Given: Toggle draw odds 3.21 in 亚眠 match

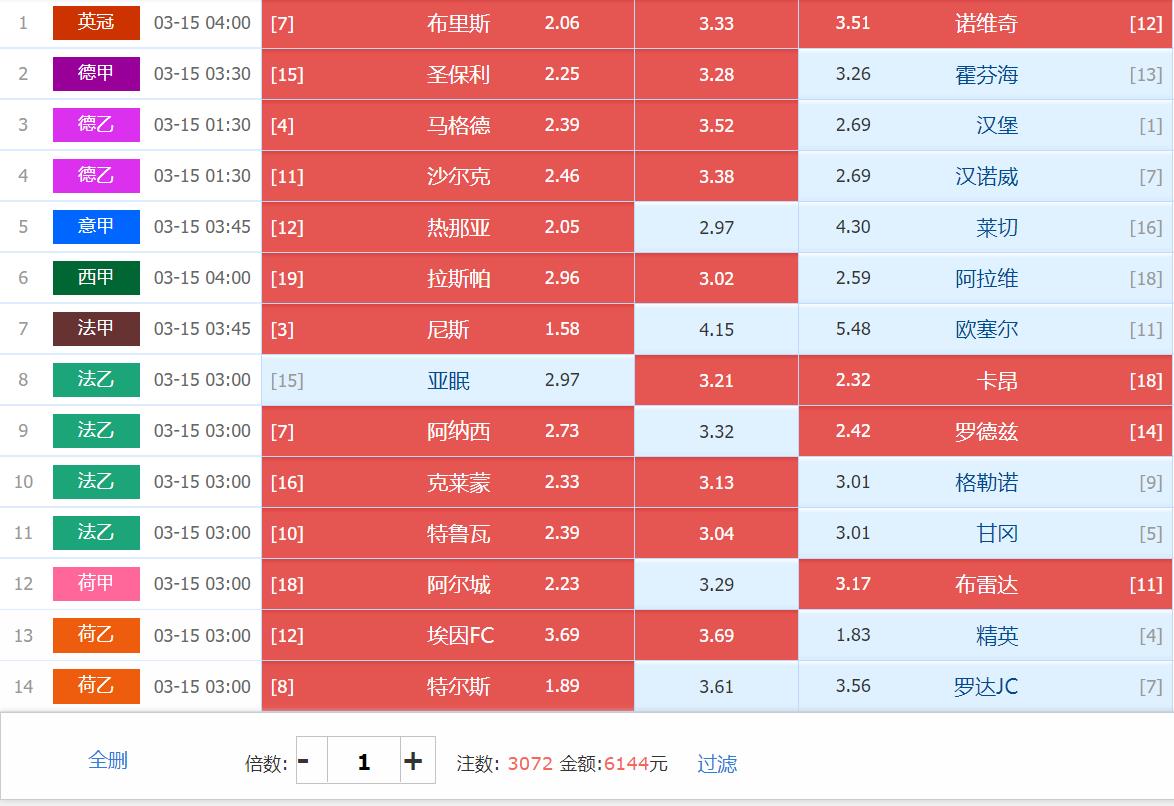Looking at the screenshot, I should (x=717, y=380).
